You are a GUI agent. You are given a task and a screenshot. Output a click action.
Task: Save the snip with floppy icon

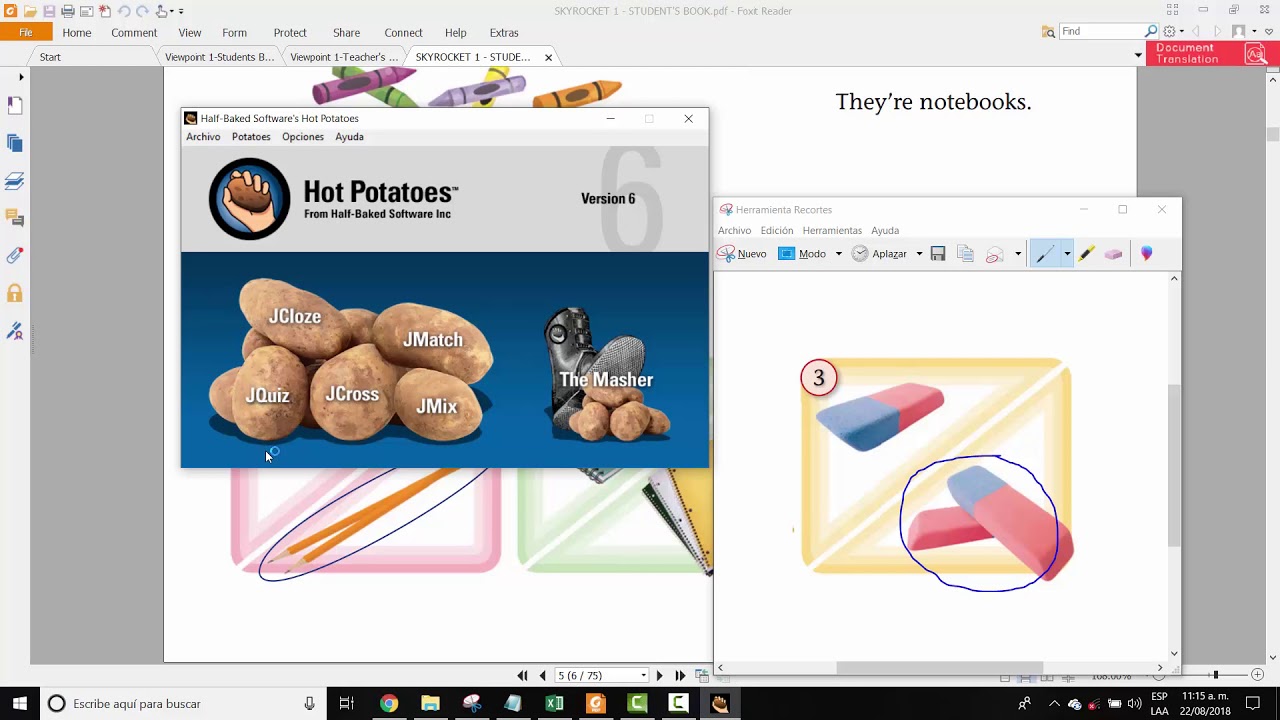point(938,254)
